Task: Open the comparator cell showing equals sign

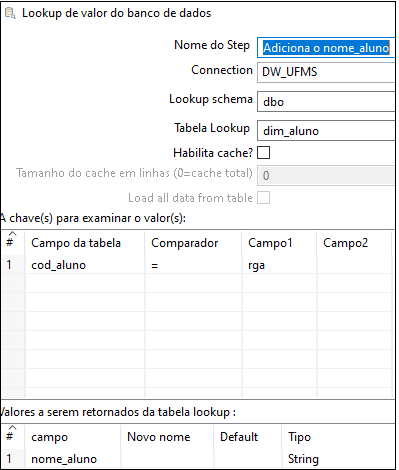Action: click(193, 265)
